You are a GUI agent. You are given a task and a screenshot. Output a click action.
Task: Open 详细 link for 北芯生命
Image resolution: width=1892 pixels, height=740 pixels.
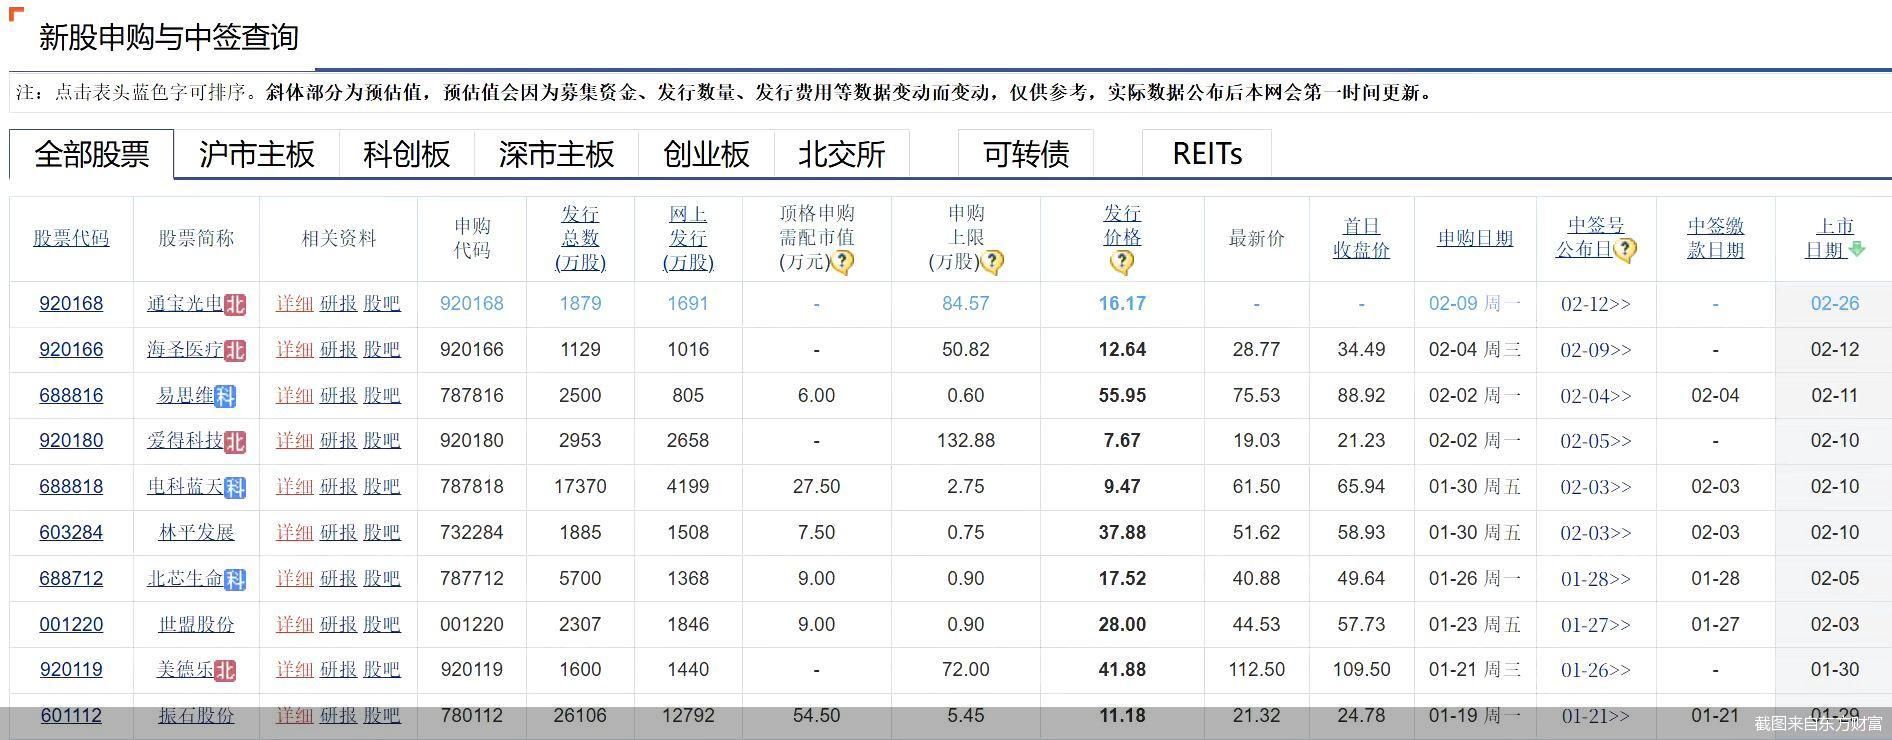click(x=295, y=579)
